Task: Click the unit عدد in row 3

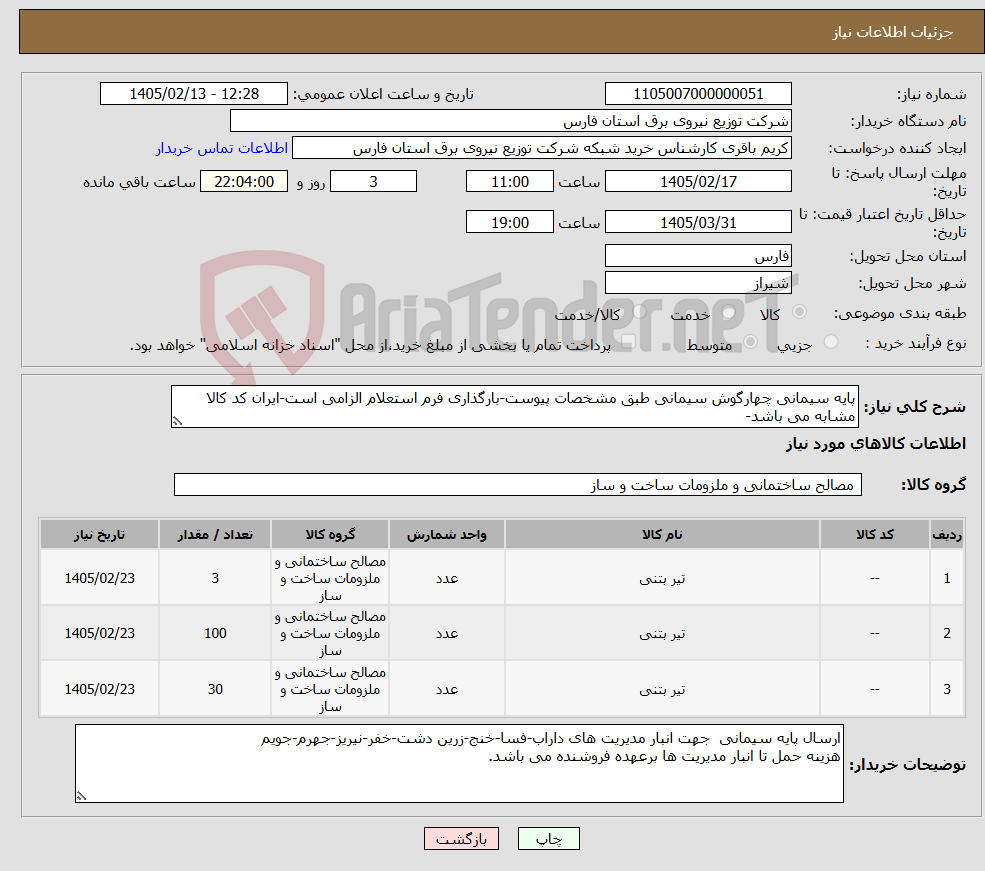Action: click(447, 690)
